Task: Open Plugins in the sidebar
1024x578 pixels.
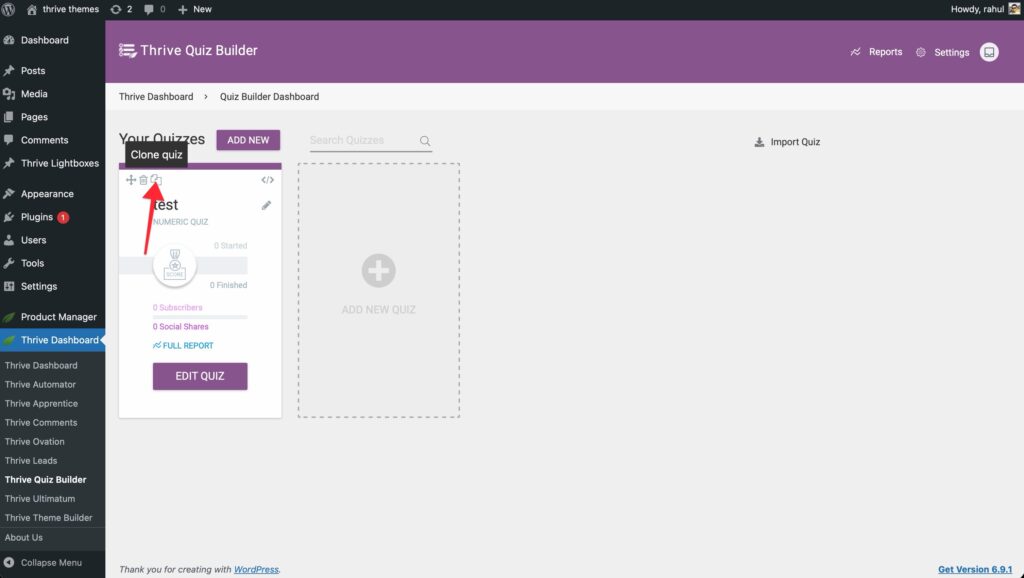Action: pyautogui.click(x=37, y=217)
